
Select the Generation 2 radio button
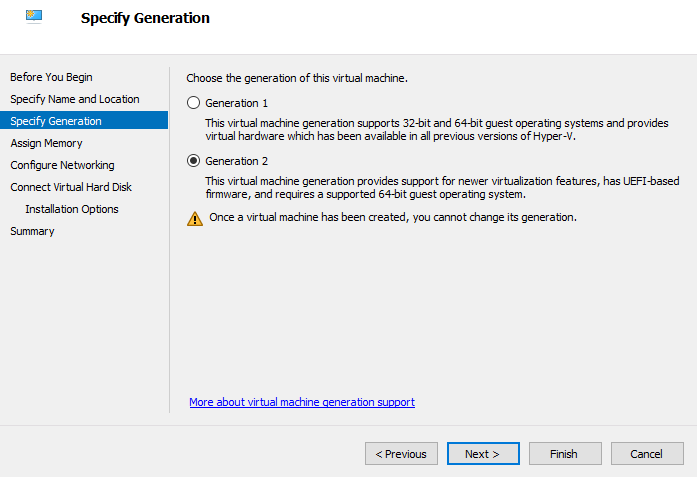point(194,161)
